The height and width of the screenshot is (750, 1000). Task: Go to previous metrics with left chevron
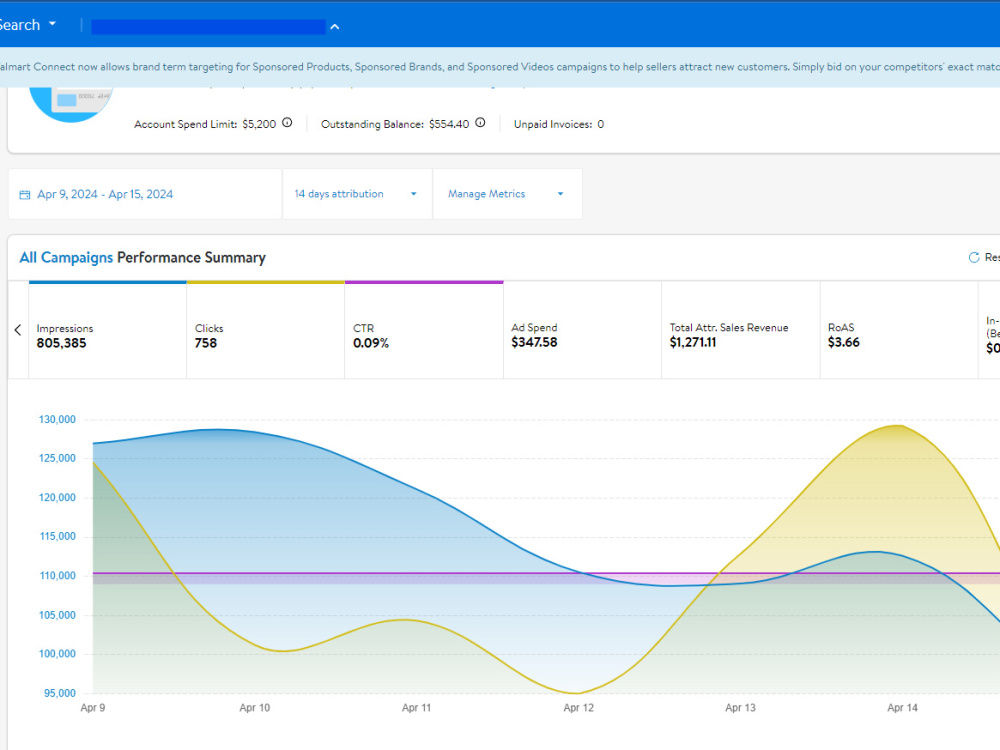[x=18, y=330]
